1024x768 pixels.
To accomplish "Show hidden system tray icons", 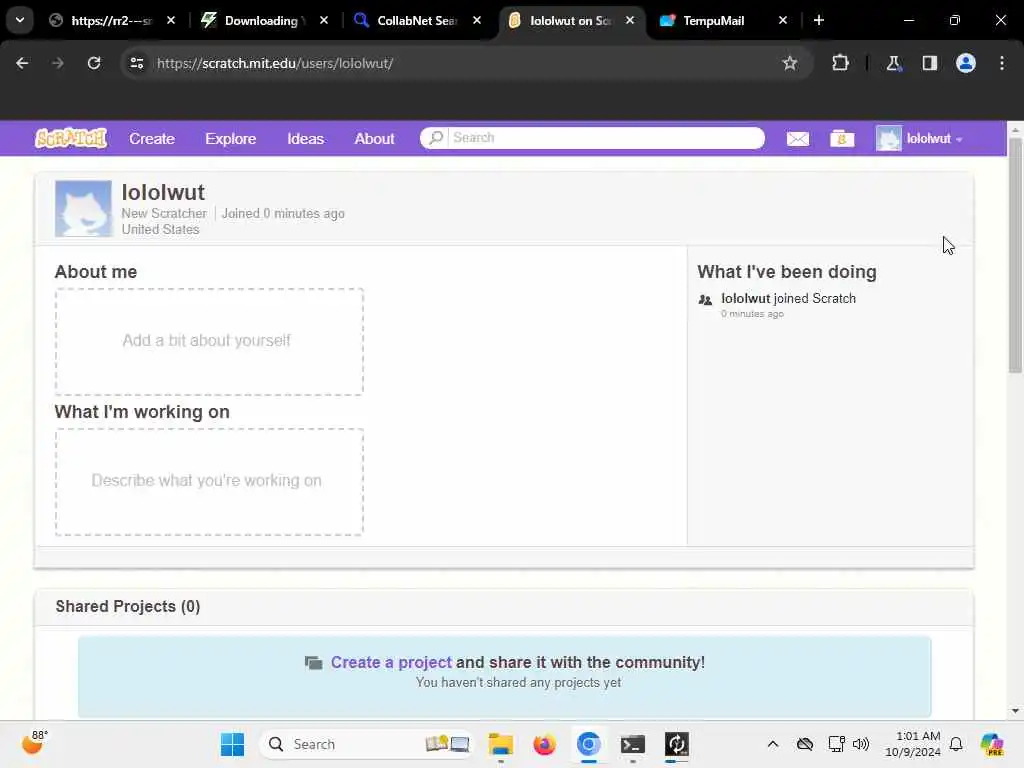I will (773, 744).
